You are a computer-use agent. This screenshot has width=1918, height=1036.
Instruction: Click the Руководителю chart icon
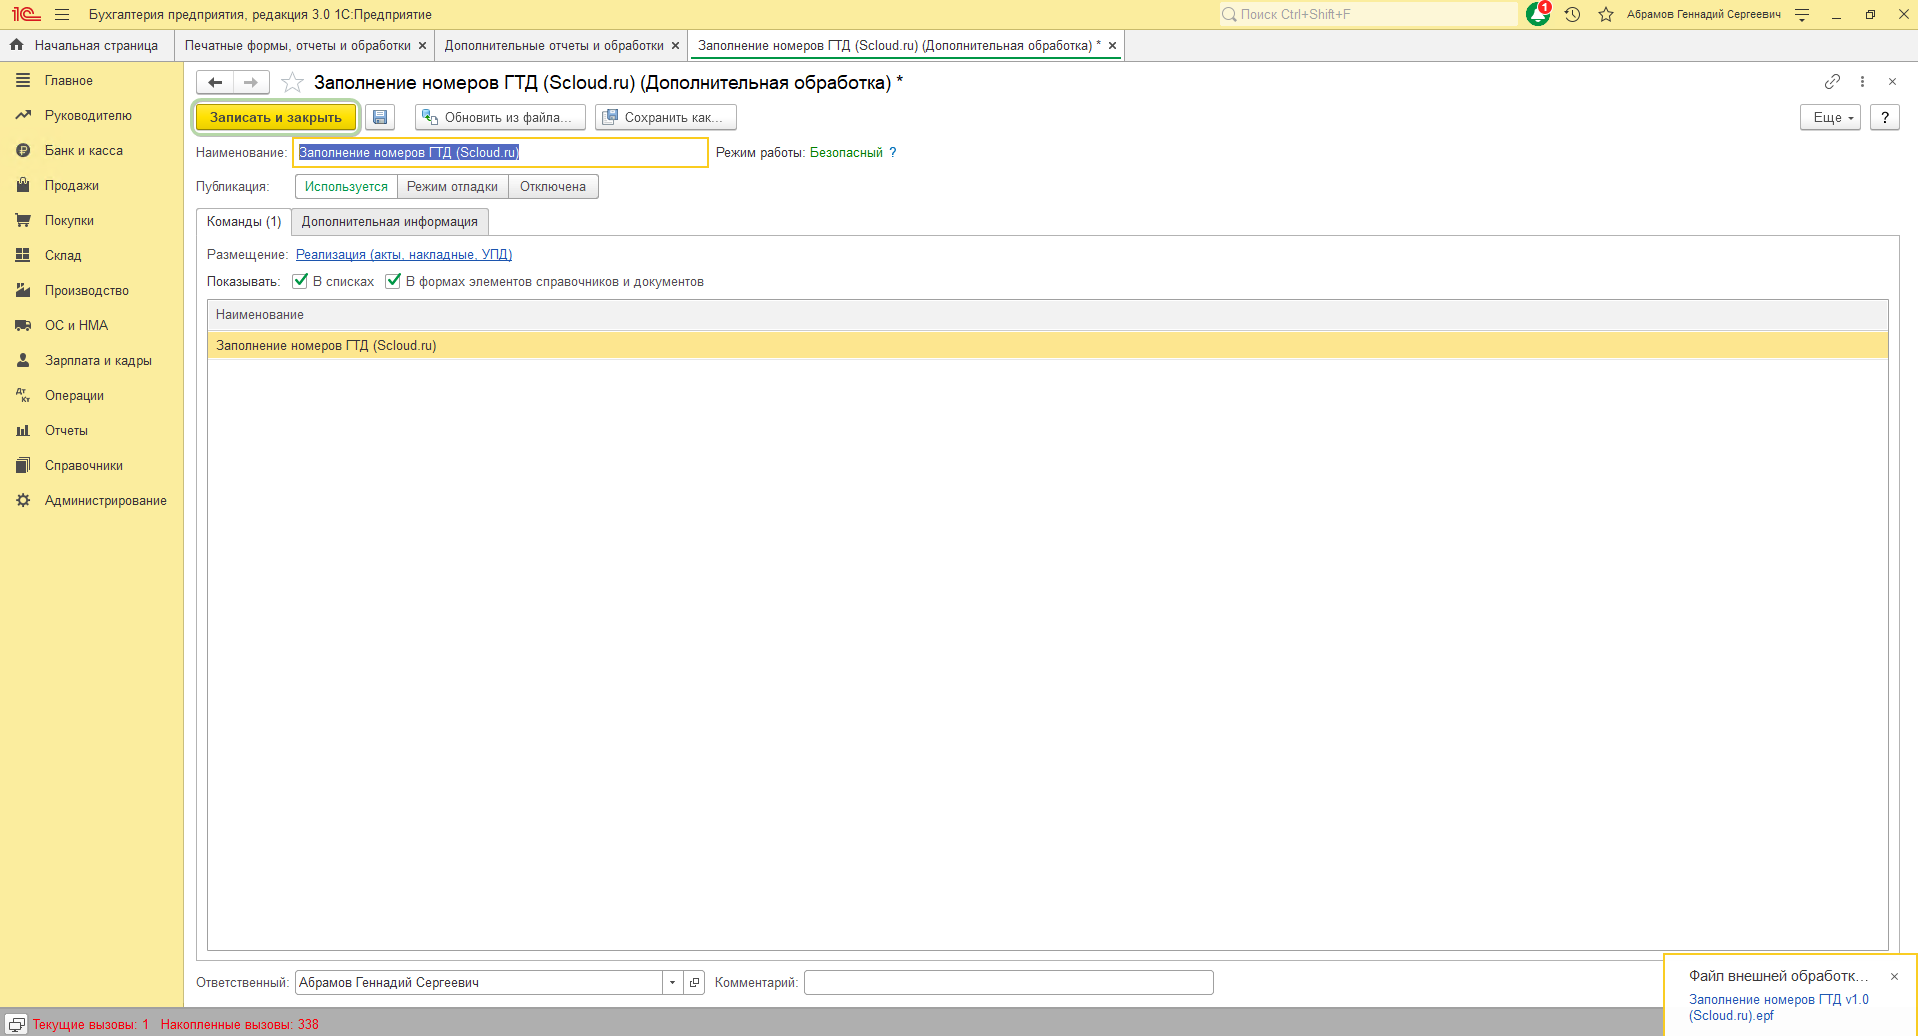(23, 115)
